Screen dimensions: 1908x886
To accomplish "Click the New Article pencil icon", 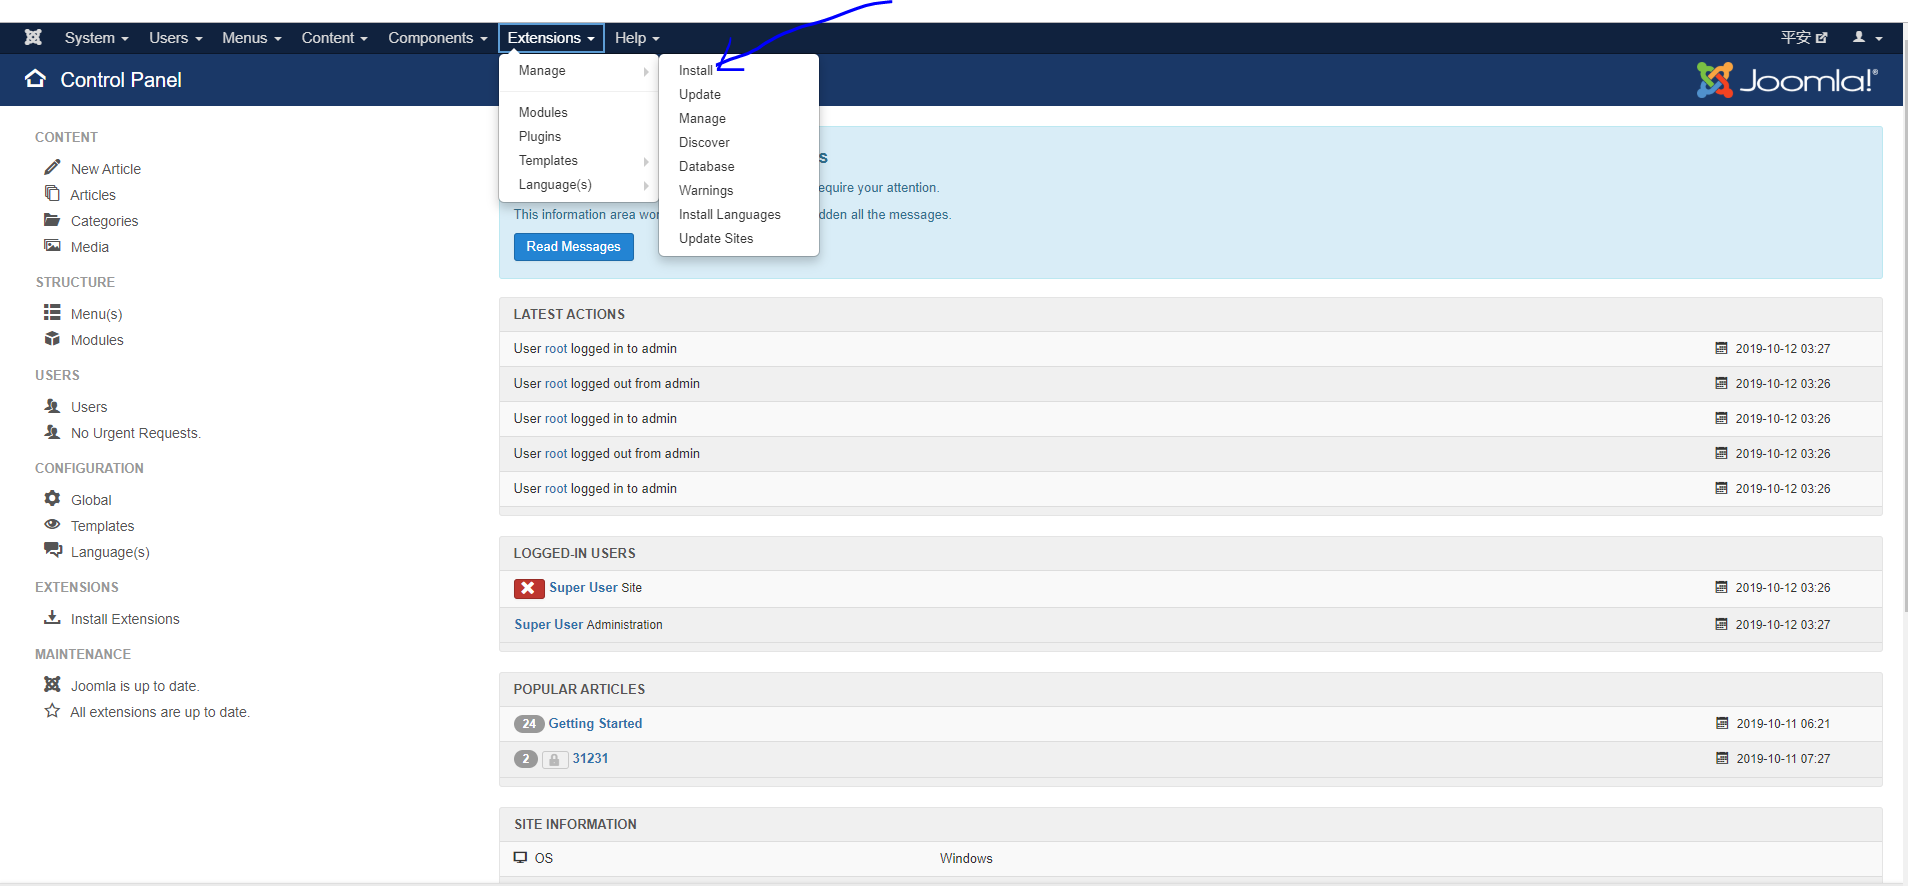I will pyautogui.click(x=52, y=167).
